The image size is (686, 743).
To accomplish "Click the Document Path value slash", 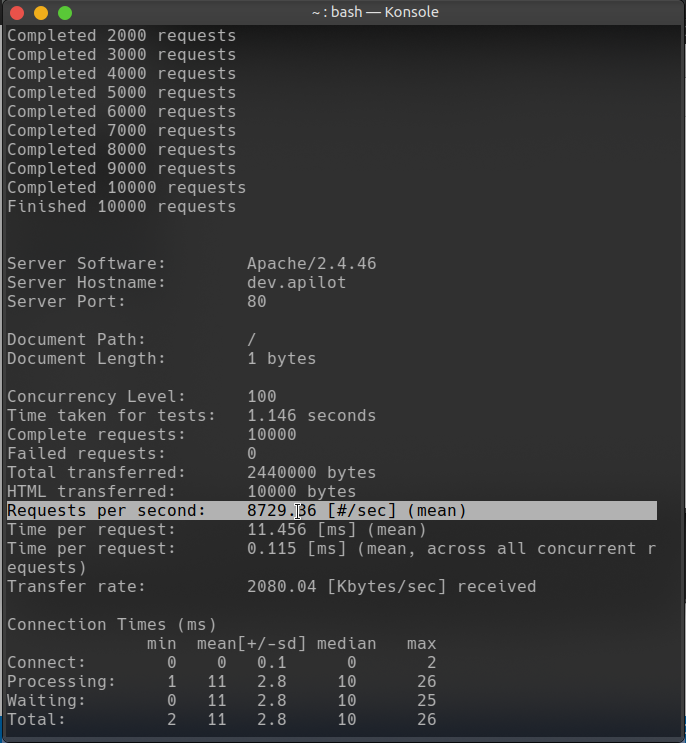I will pos(252,340).
